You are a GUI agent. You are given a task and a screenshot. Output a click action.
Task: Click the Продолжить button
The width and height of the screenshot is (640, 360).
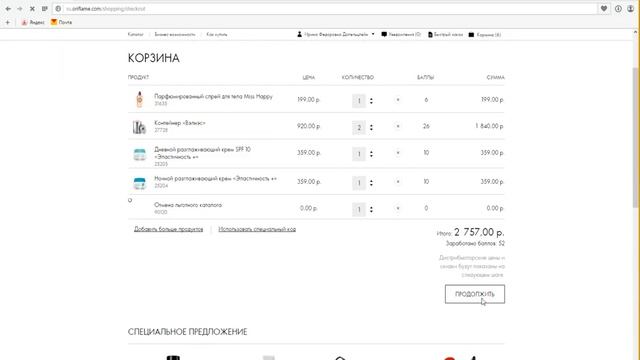475,294
